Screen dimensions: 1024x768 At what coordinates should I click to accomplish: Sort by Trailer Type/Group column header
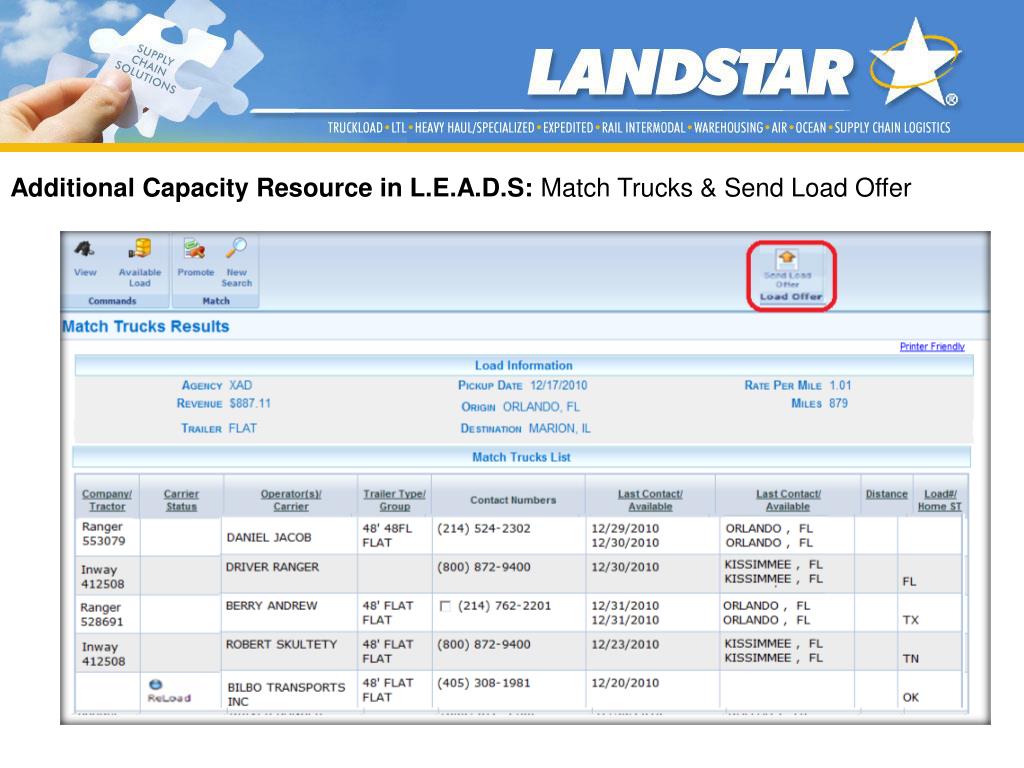click(x=394, y=500)
